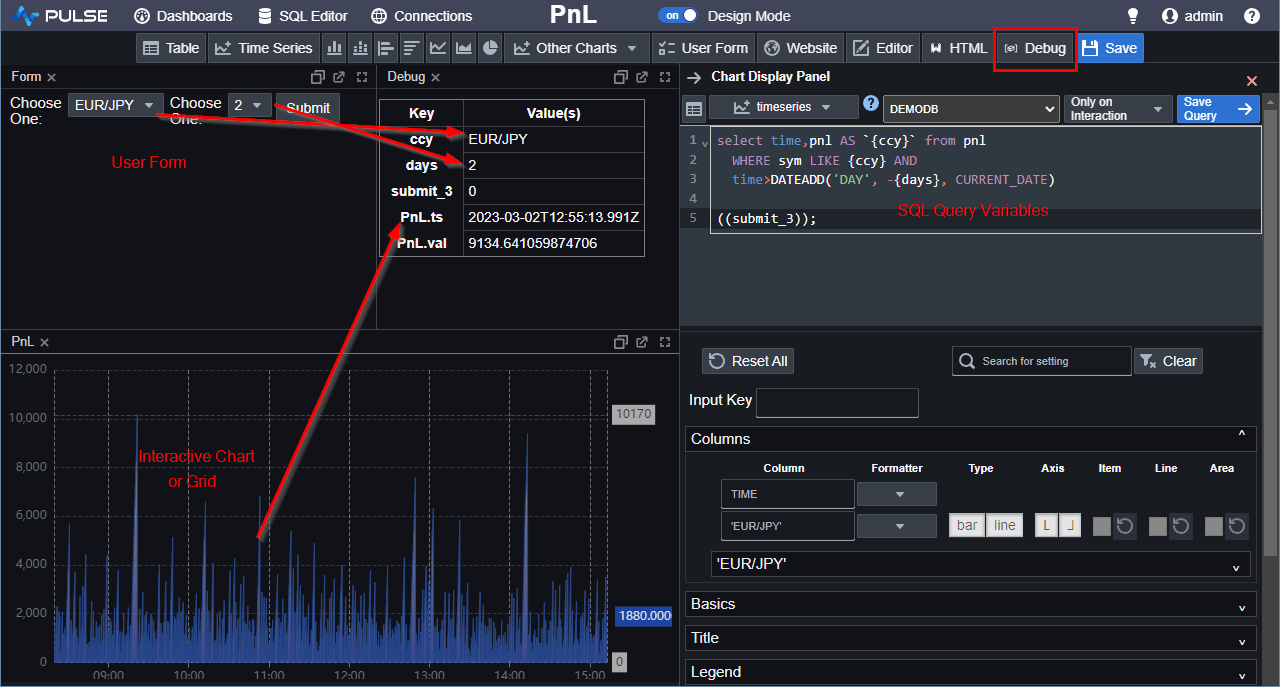The width and height of the screenshot is (1280, 687).
Task: Open the timeseries chart type dropdown
Action: [x=784, y=107]
